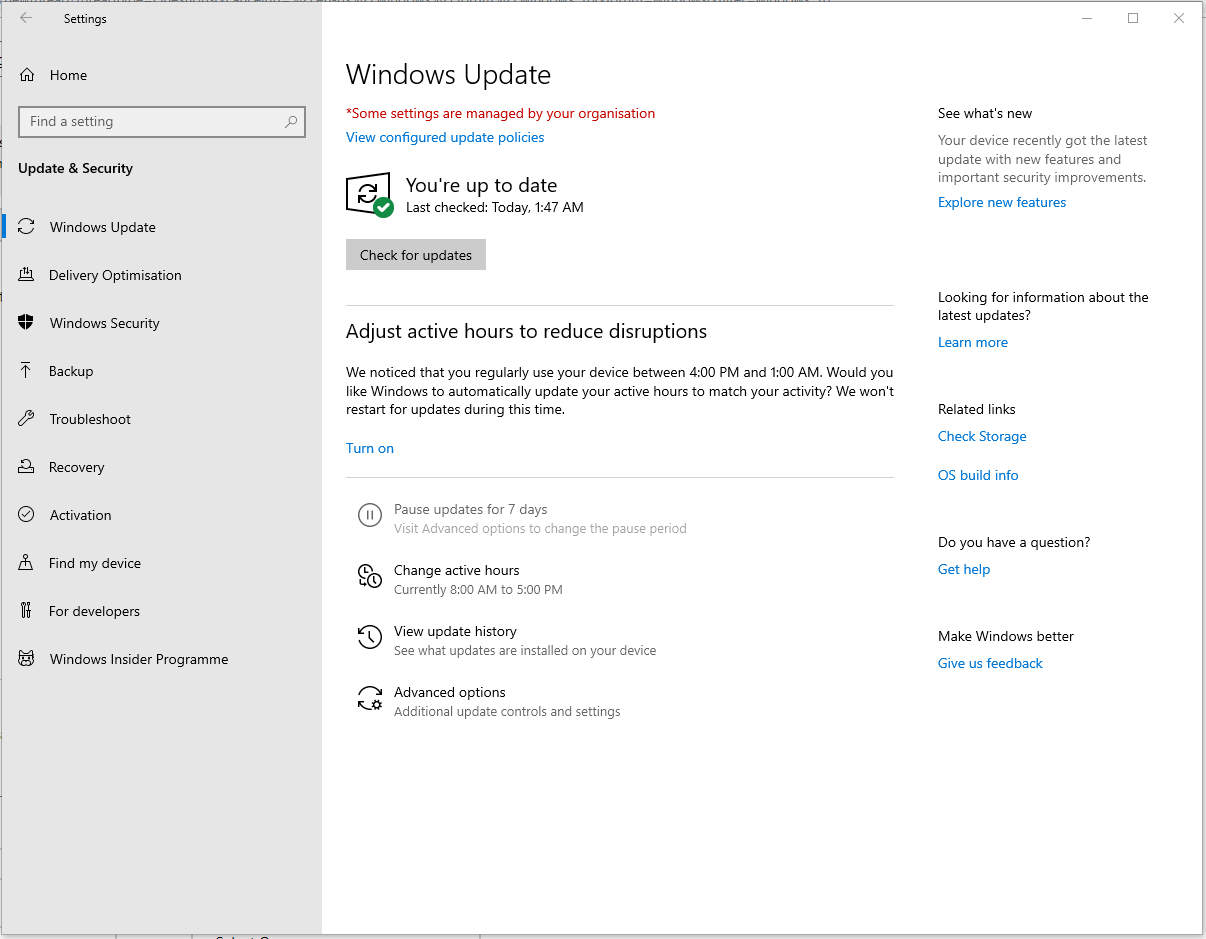Open the OS build info link

tap(978, 476)
